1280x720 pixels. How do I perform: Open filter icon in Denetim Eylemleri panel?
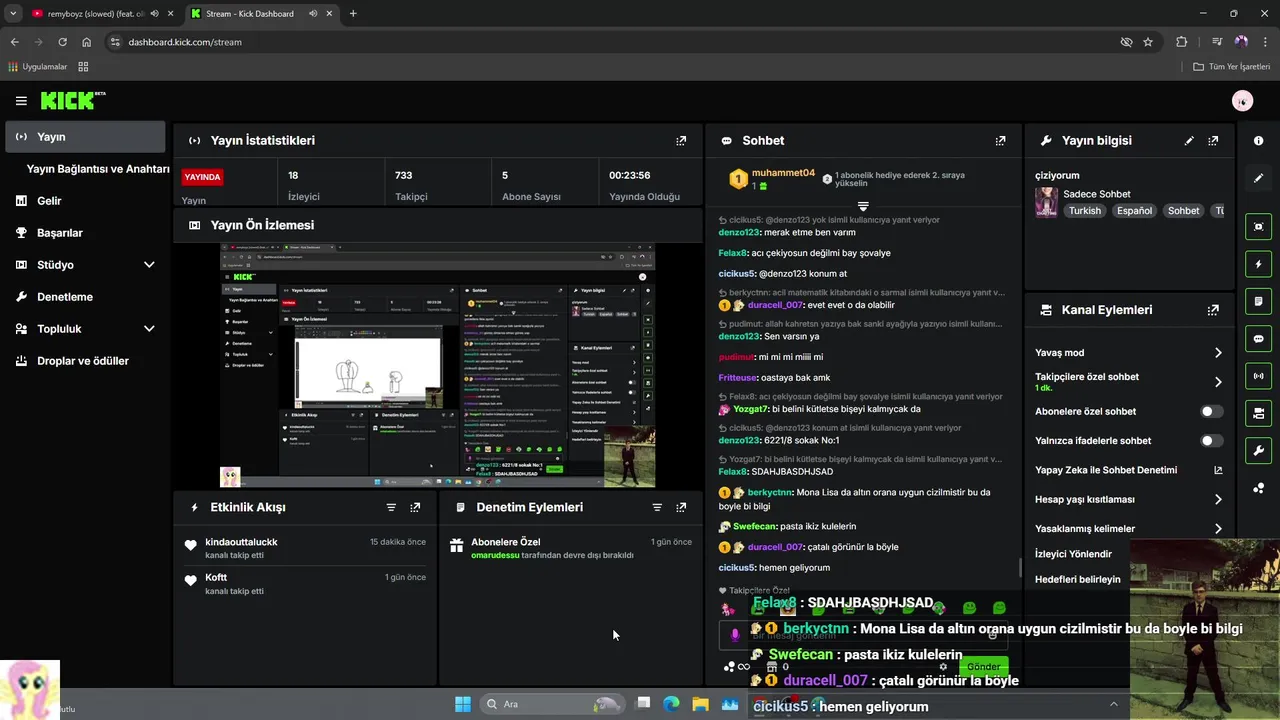coord(657,507)
